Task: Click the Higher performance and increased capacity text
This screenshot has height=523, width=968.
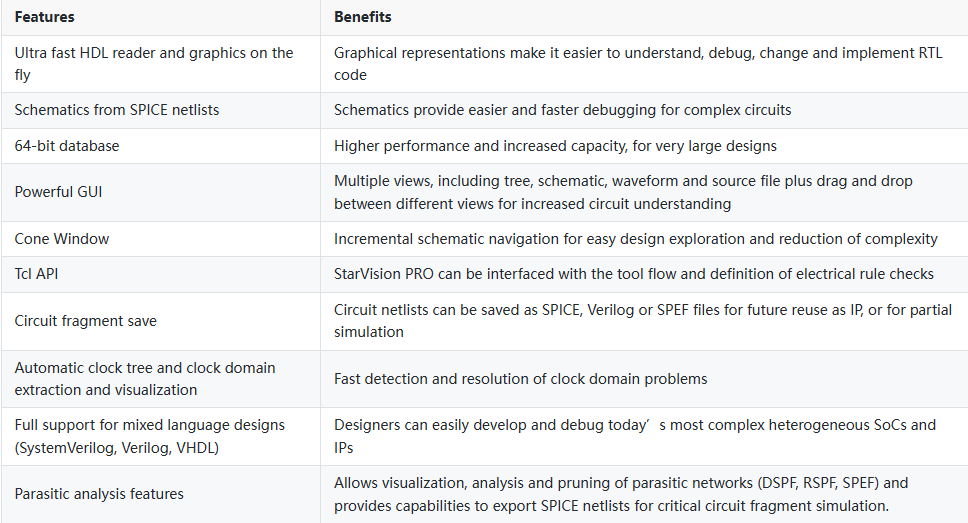Action: [555, 146]
